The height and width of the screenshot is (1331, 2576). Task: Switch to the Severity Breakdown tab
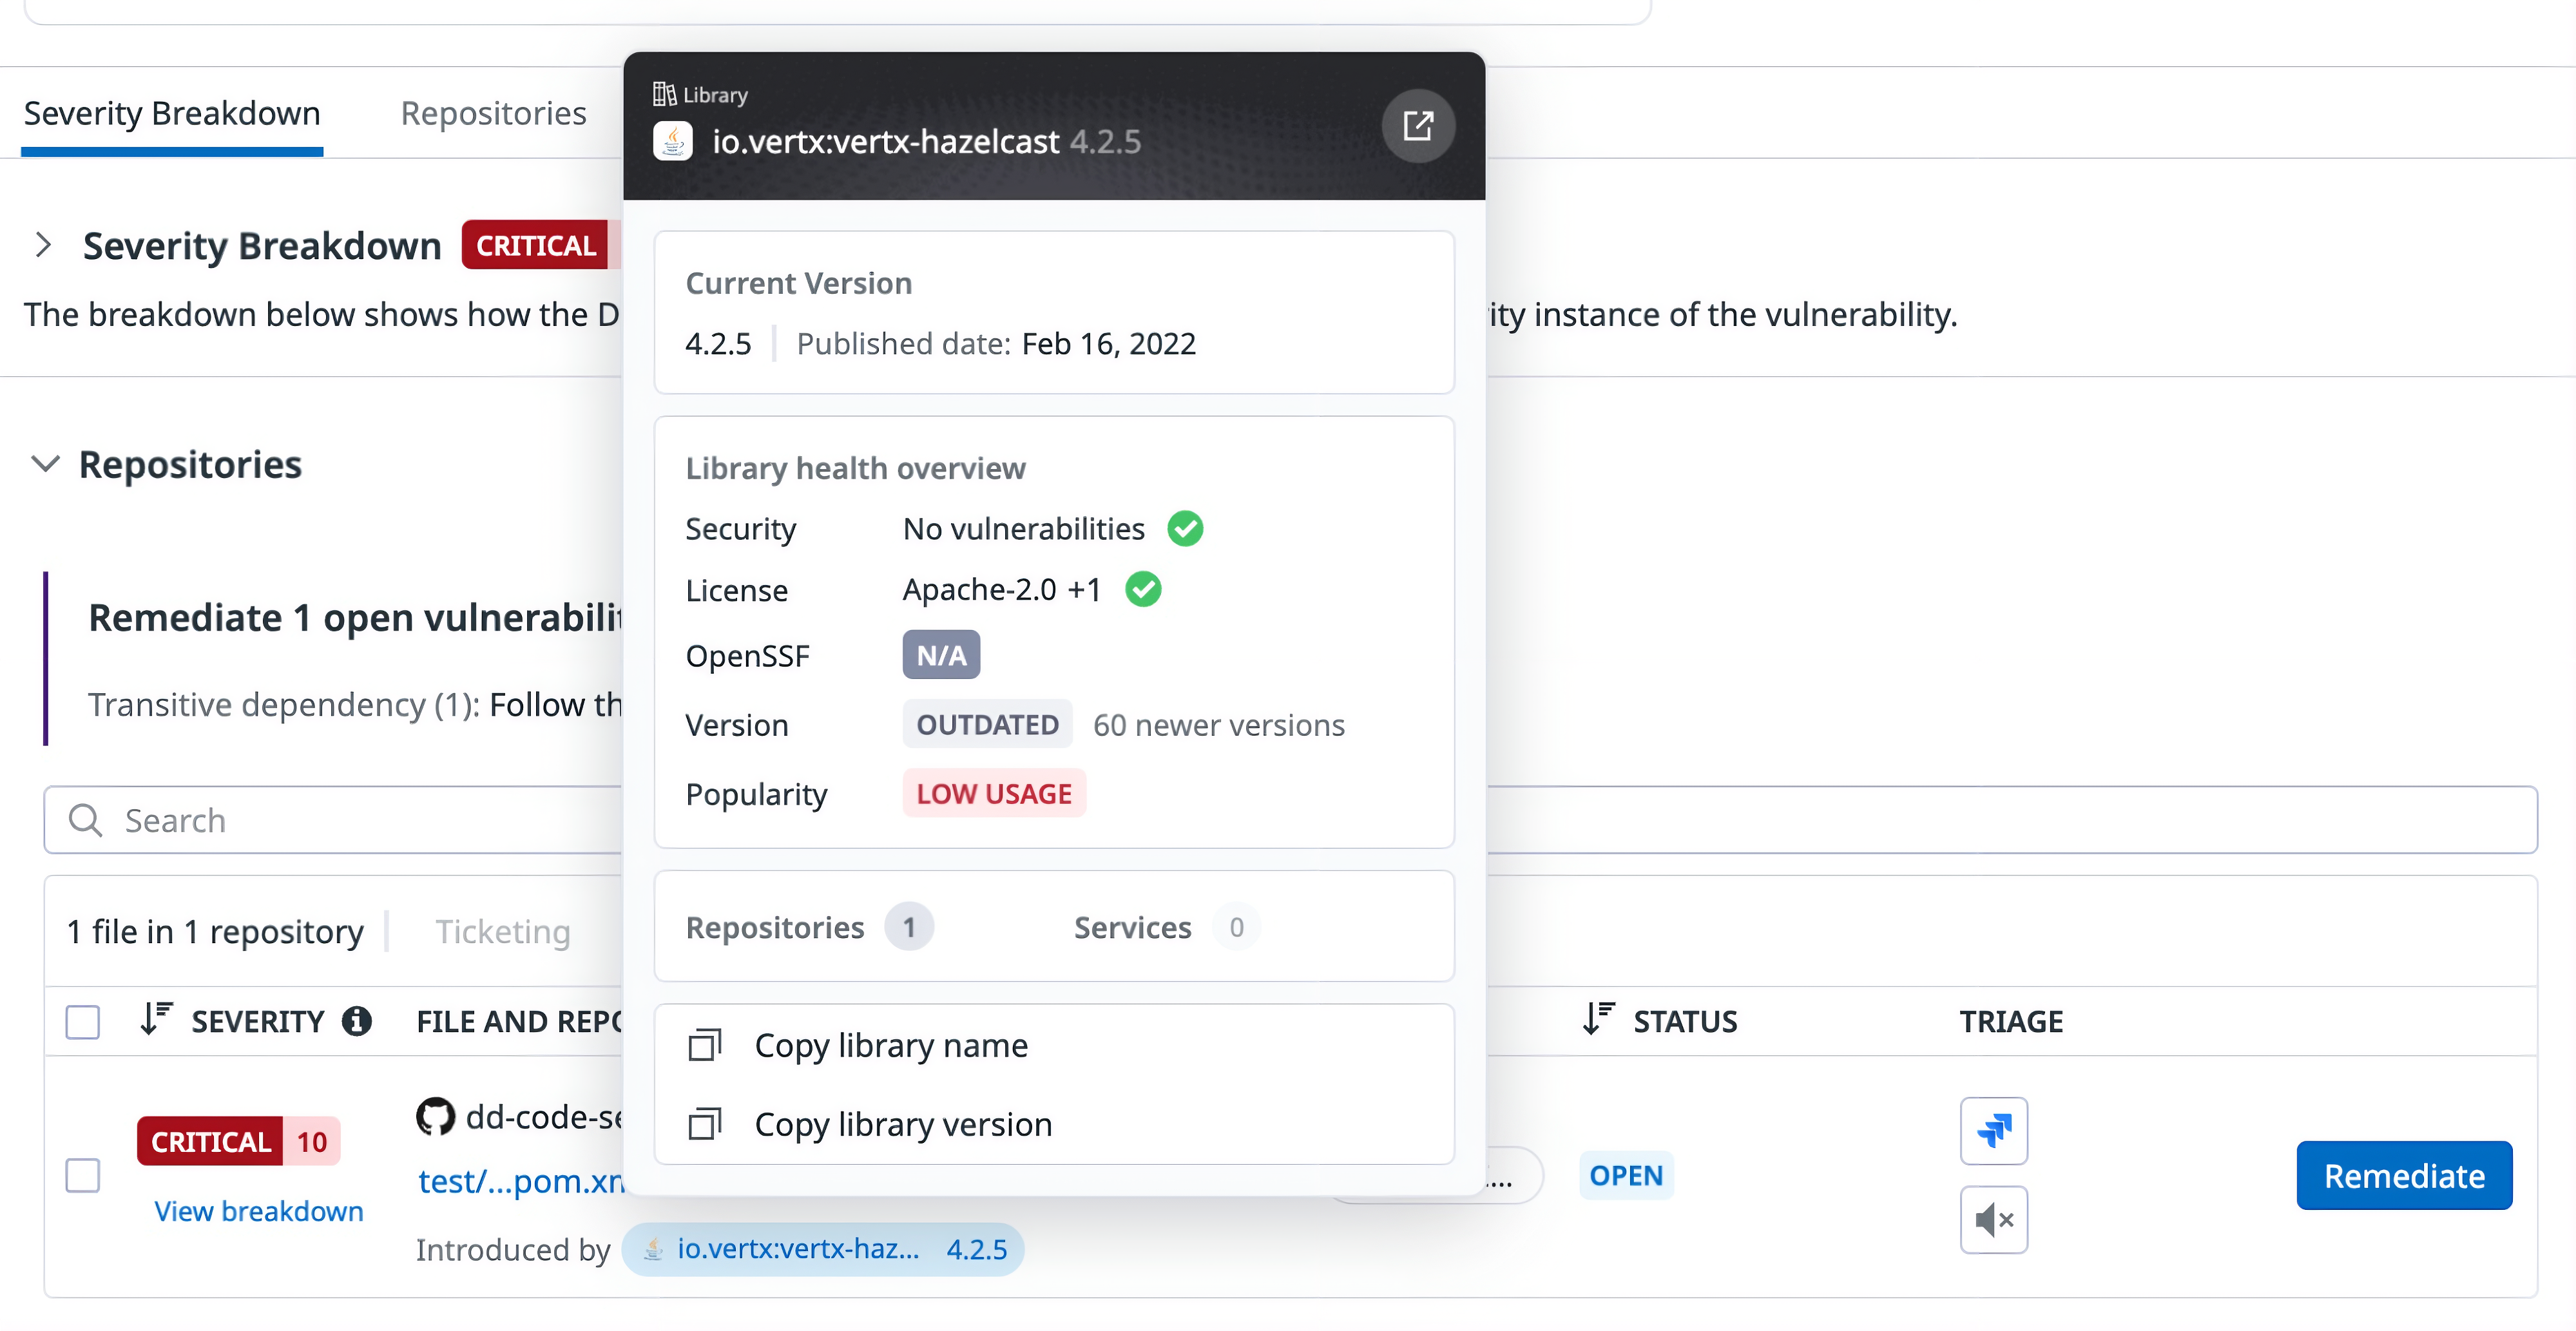[x=171, y=113]
